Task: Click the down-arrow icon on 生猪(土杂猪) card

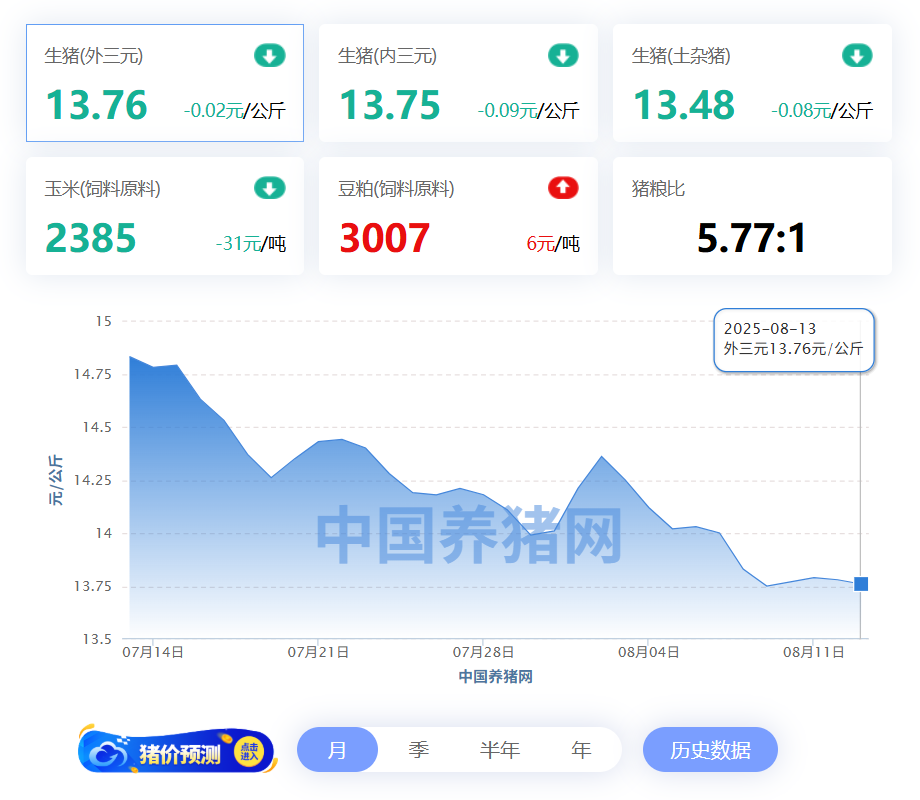Action: pos(857,56)
